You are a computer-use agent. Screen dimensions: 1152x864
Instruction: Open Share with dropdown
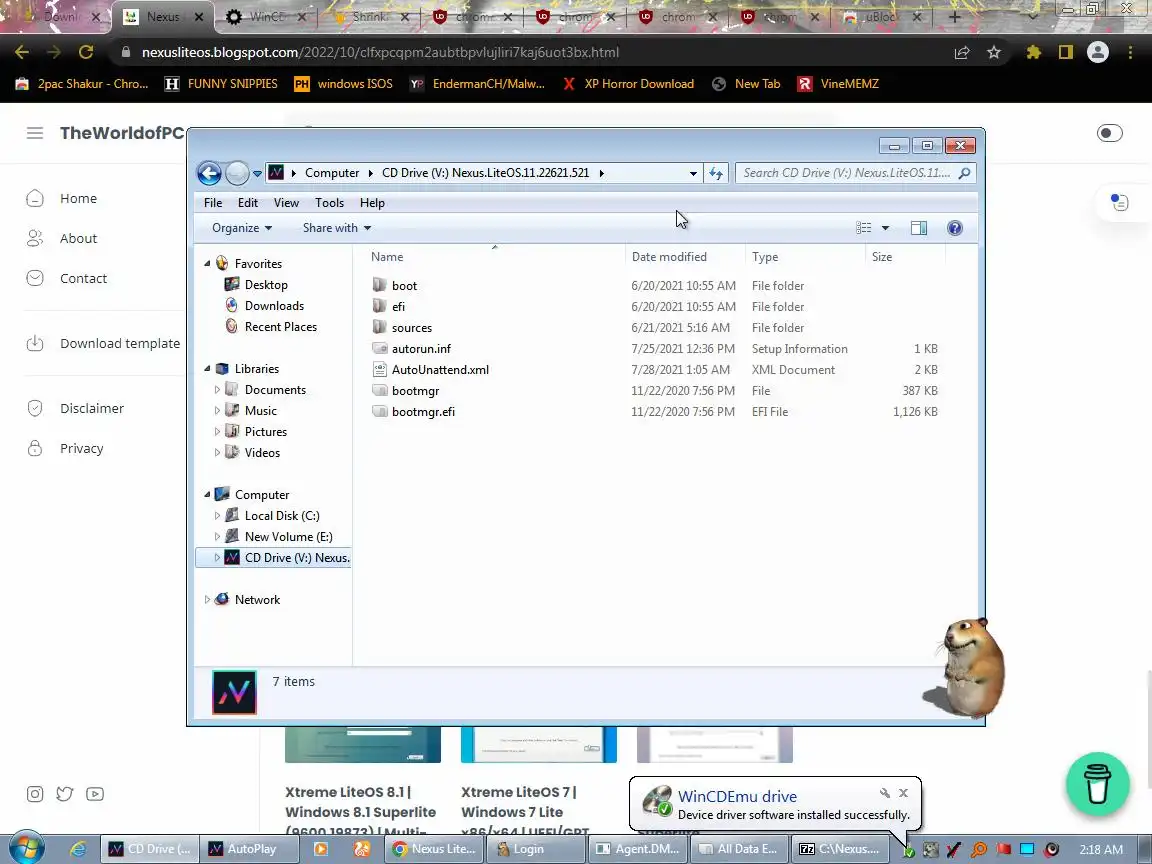(336, 228)
